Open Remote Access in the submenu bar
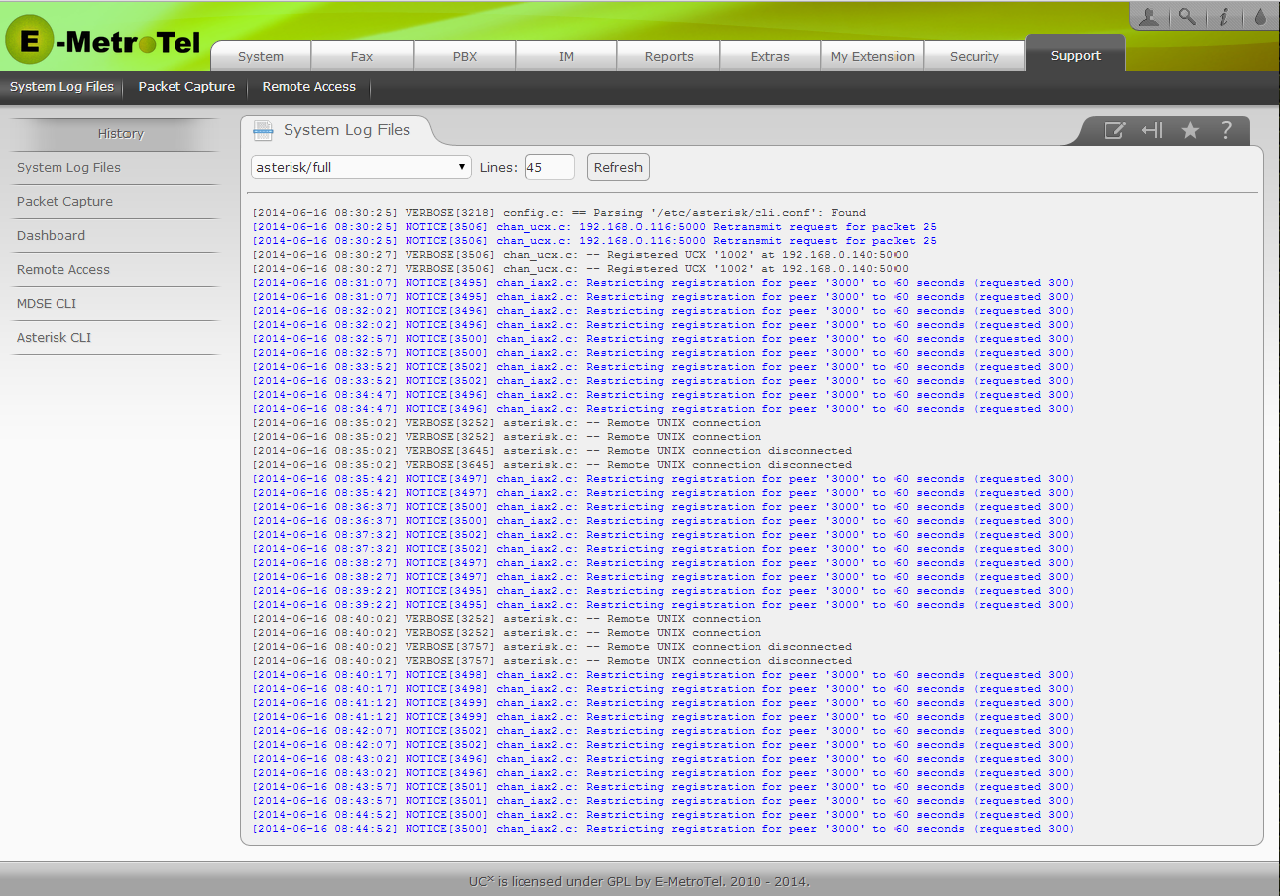The height and width of the screenshot is (896, 1281). tap(309, 87)
